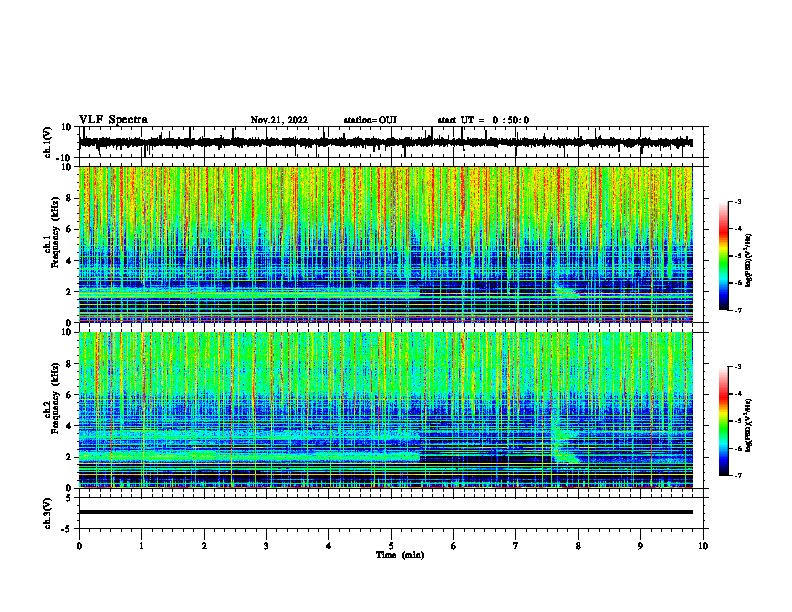
Task: Click the time axis tick label "1"
Action: (141, 546)
